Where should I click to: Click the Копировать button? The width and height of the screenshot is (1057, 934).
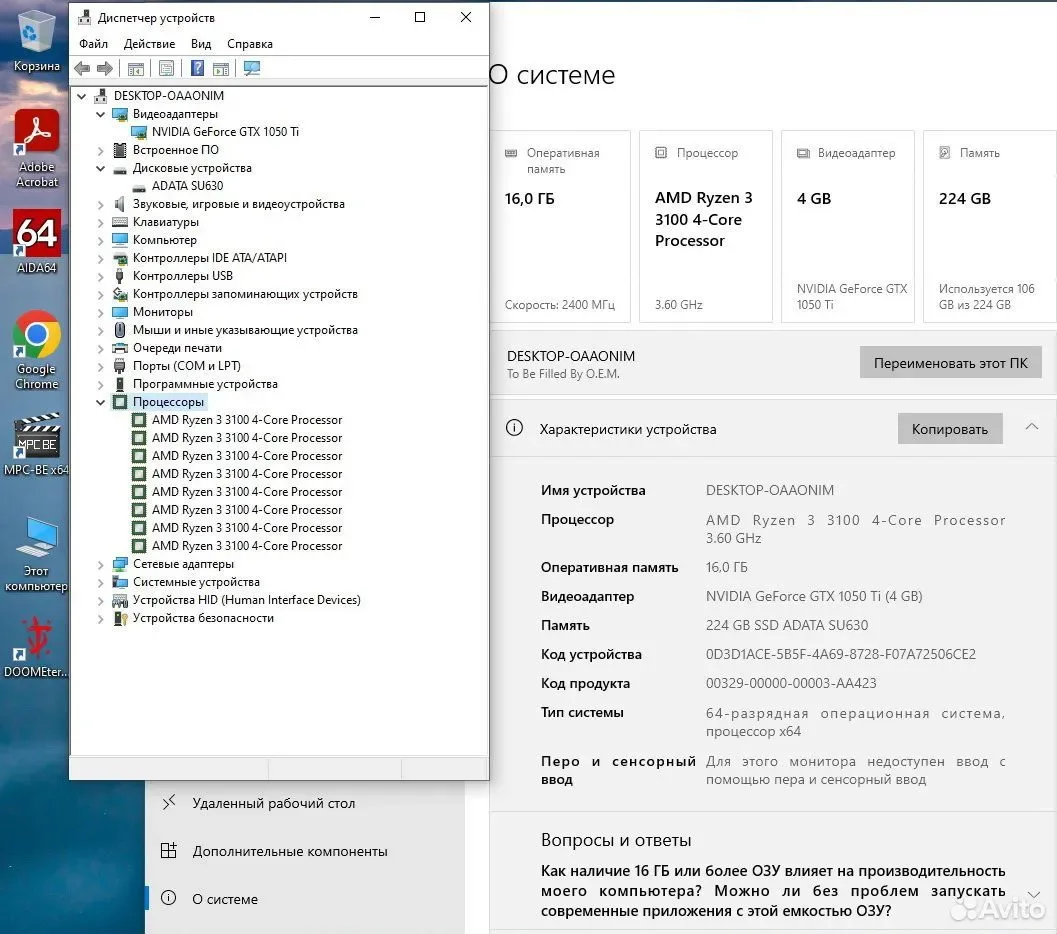[950, 429]
